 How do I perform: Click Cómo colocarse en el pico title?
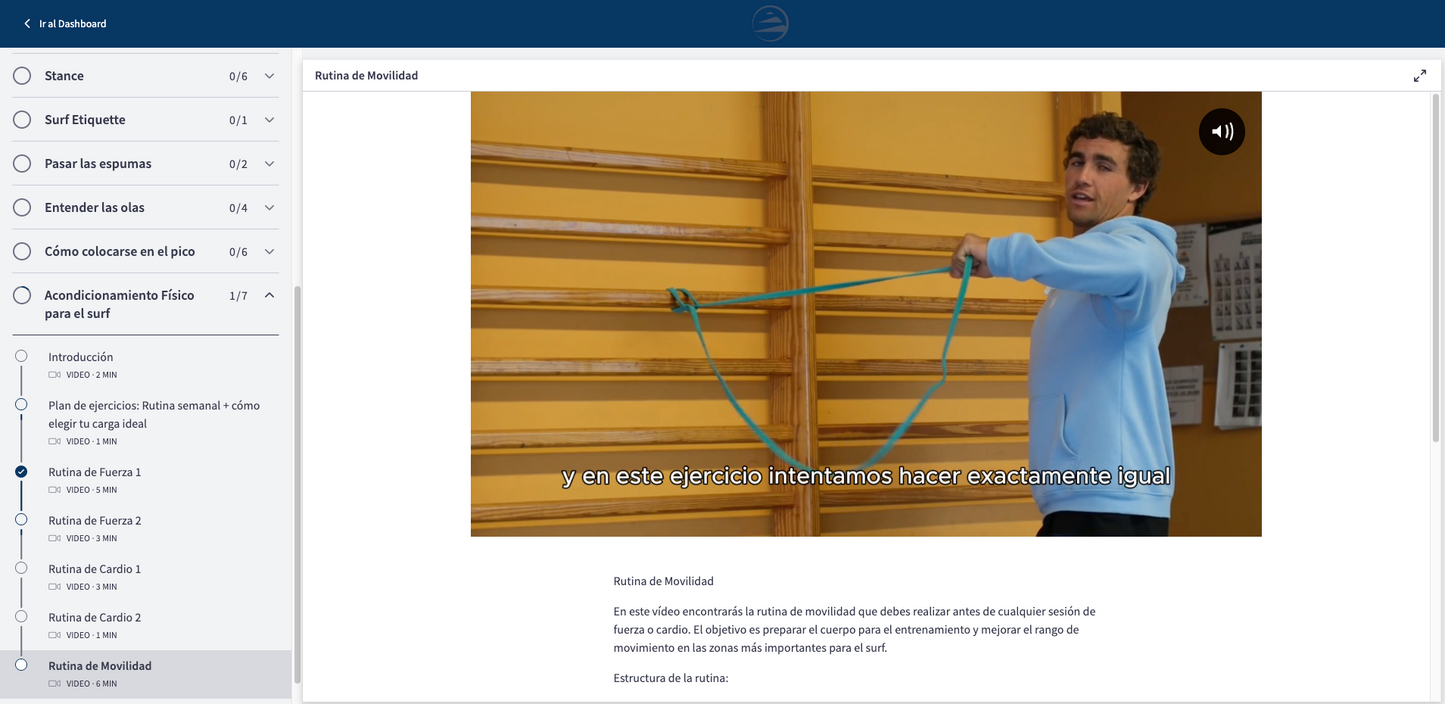pos(120,252)
